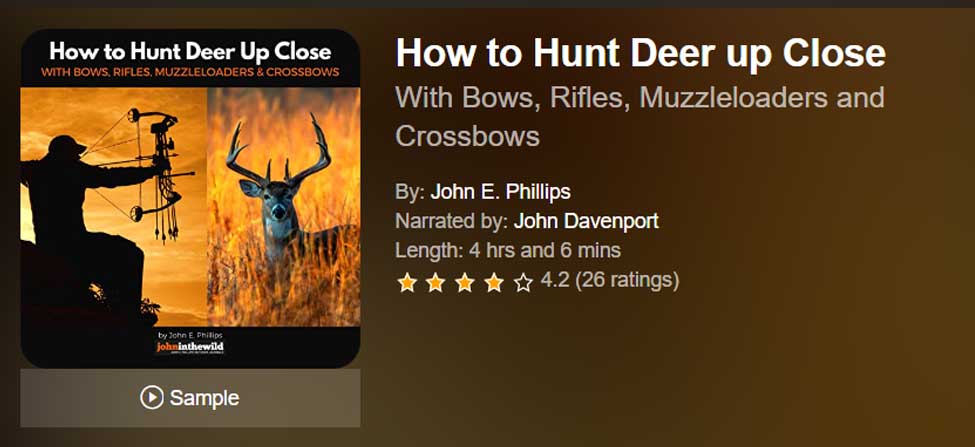This screenshot has width=975, height=447.
Task: Click the subtitle With Bows, Rifles, Muzzleloaders and Crossbows
Action: coord(640,117)
